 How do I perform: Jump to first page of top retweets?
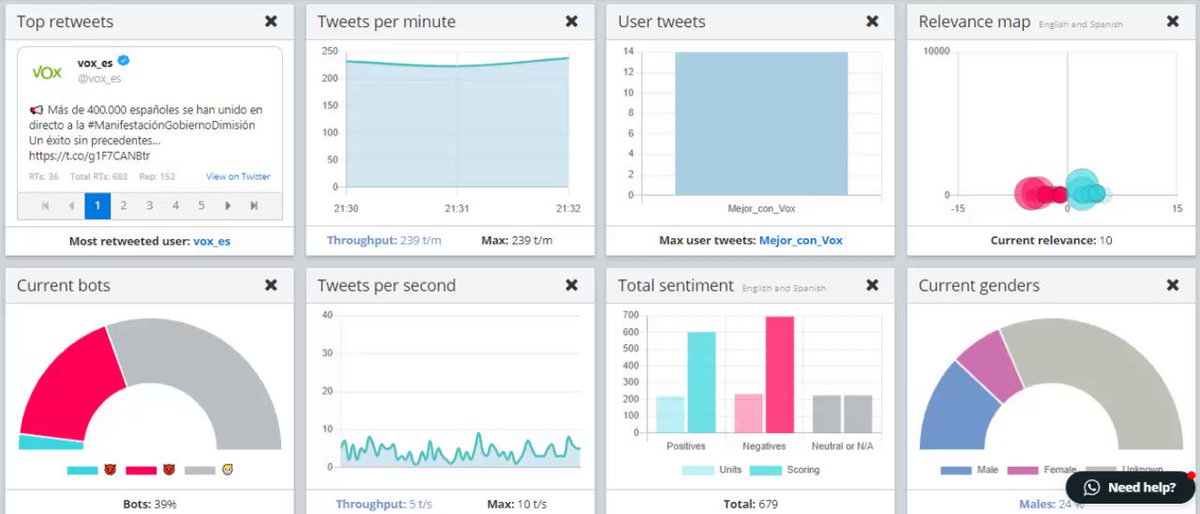click(45, 205)
